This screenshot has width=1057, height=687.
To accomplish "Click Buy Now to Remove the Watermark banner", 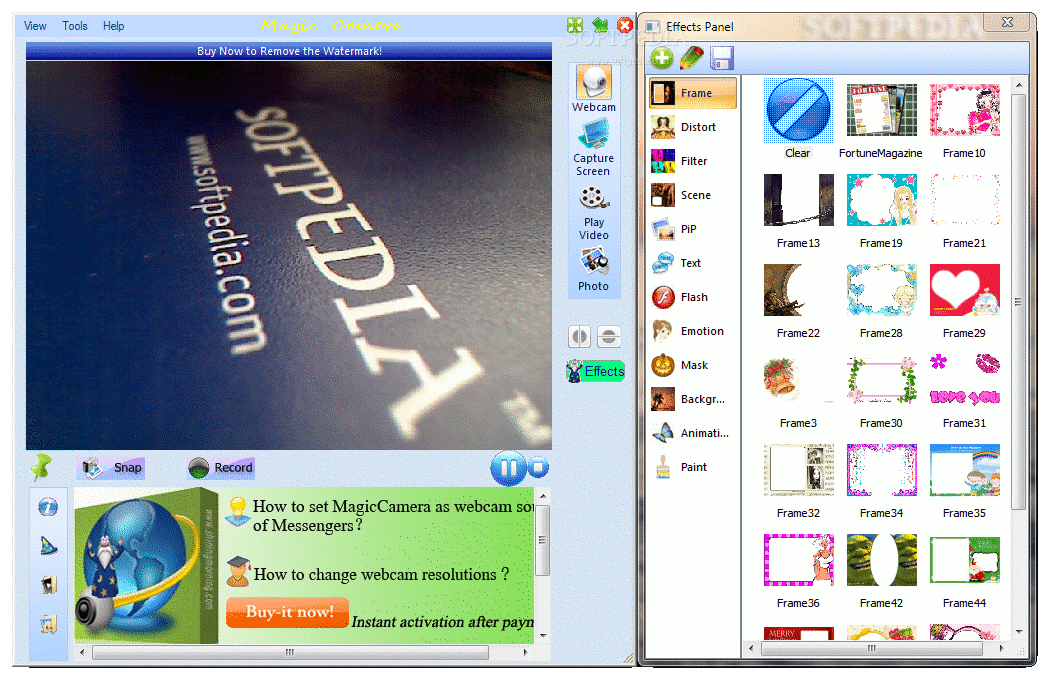I will pos(289,51).
